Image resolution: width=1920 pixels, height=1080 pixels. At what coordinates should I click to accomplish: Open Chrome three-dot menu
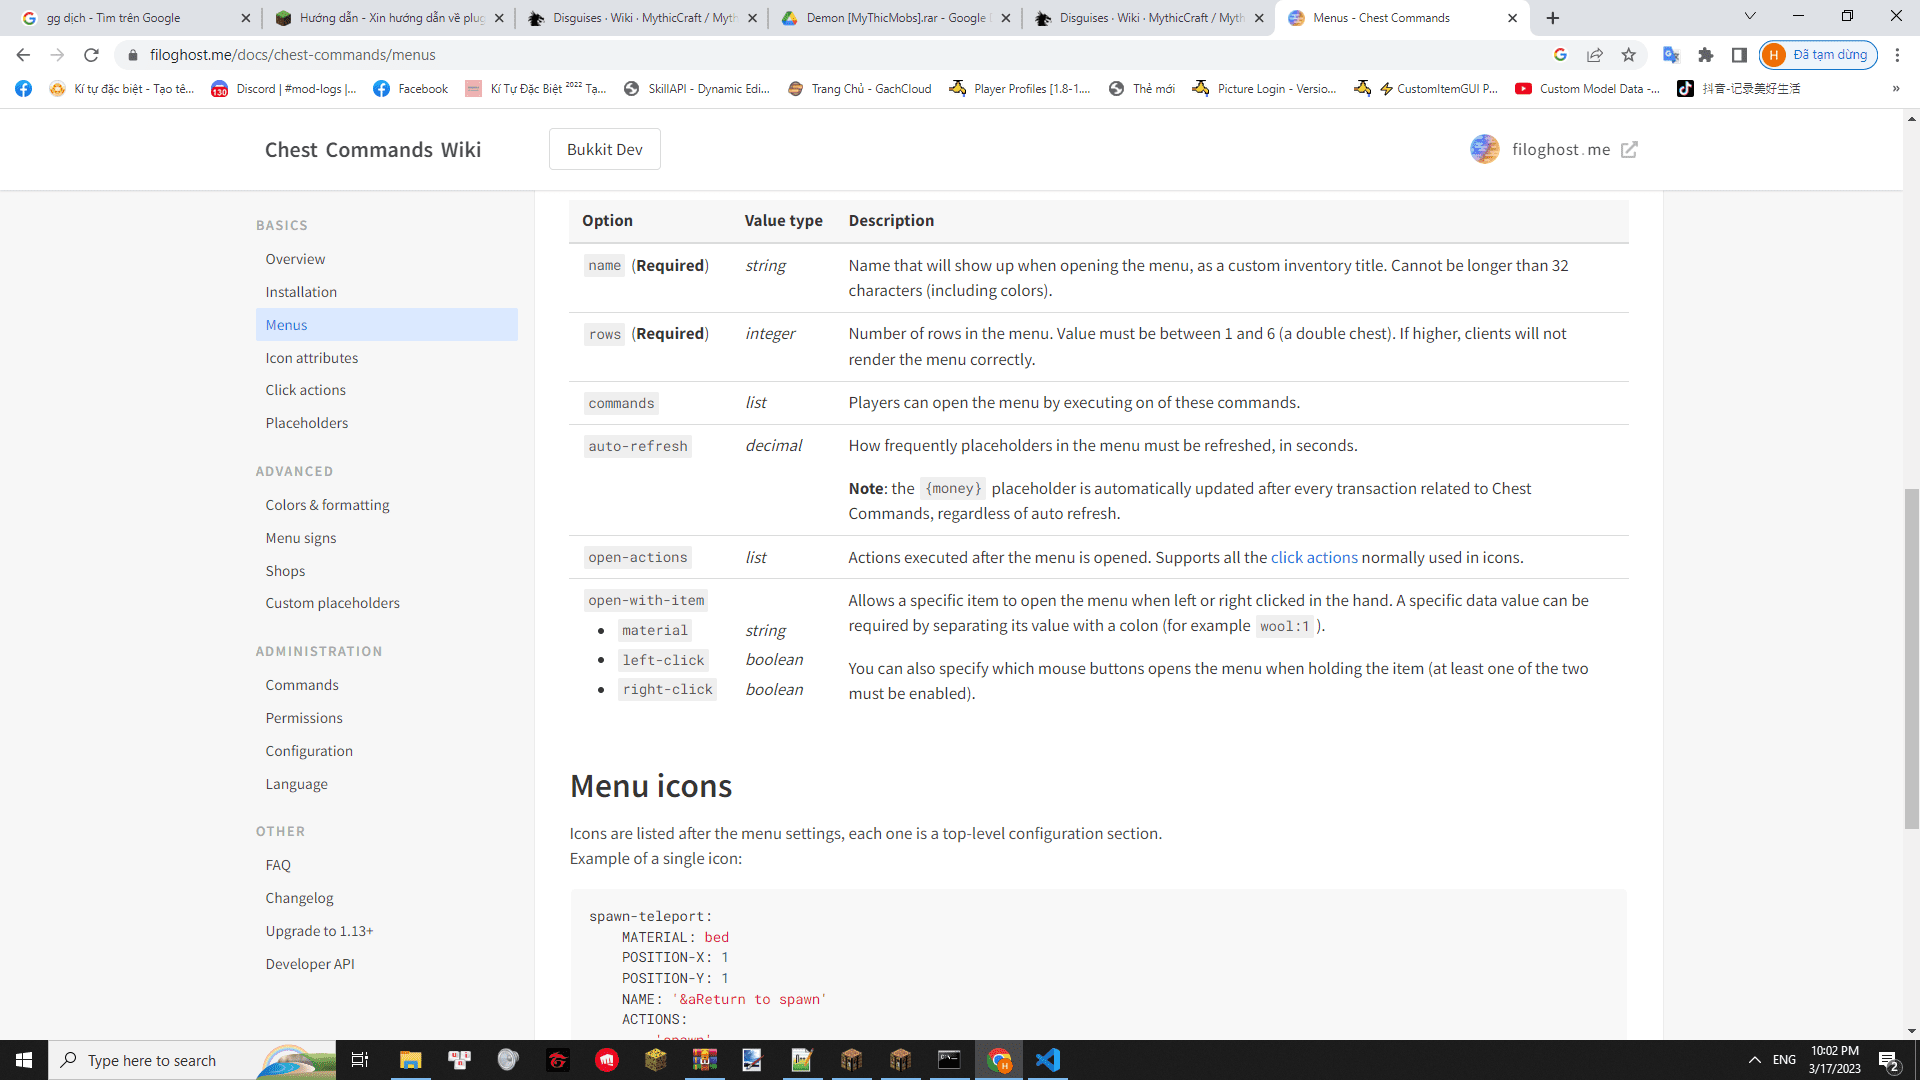[1897, 55]
